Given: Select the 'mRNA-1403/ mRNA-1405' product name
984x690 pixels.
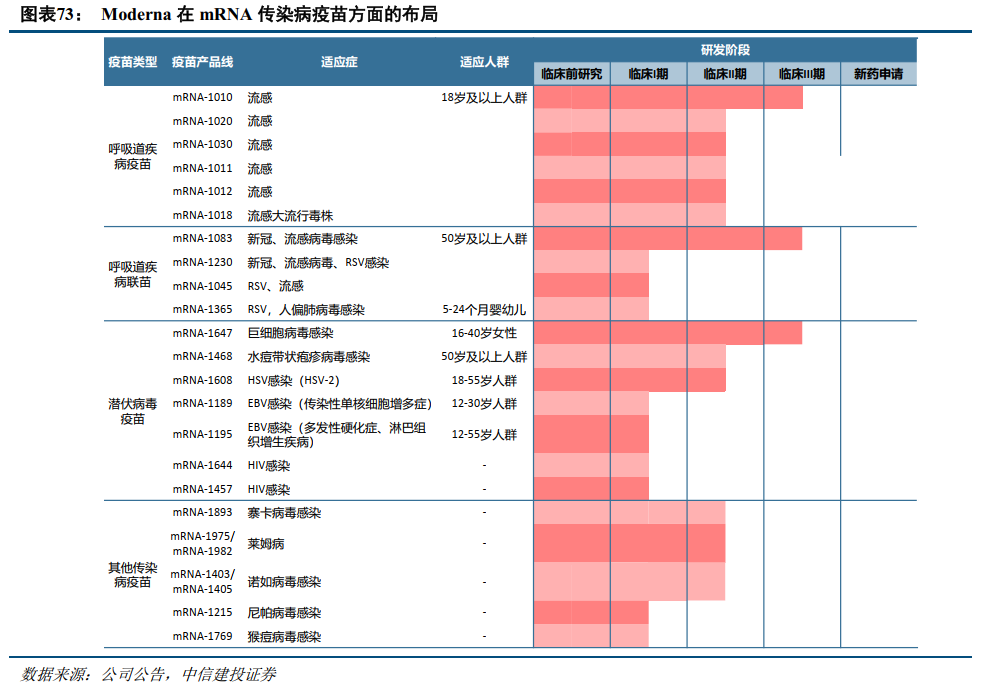Looking at the screenshot, I should click(x=203, y=582).
